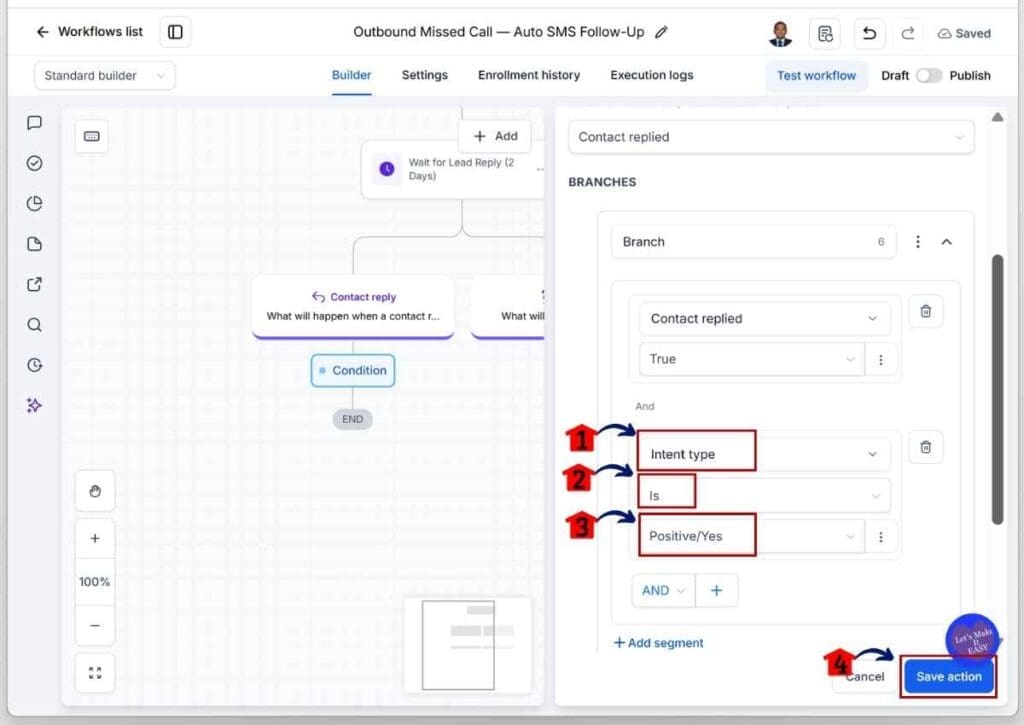Go back to Workflows list
This screenshot has width=1024, height=725.
point(89,31)
